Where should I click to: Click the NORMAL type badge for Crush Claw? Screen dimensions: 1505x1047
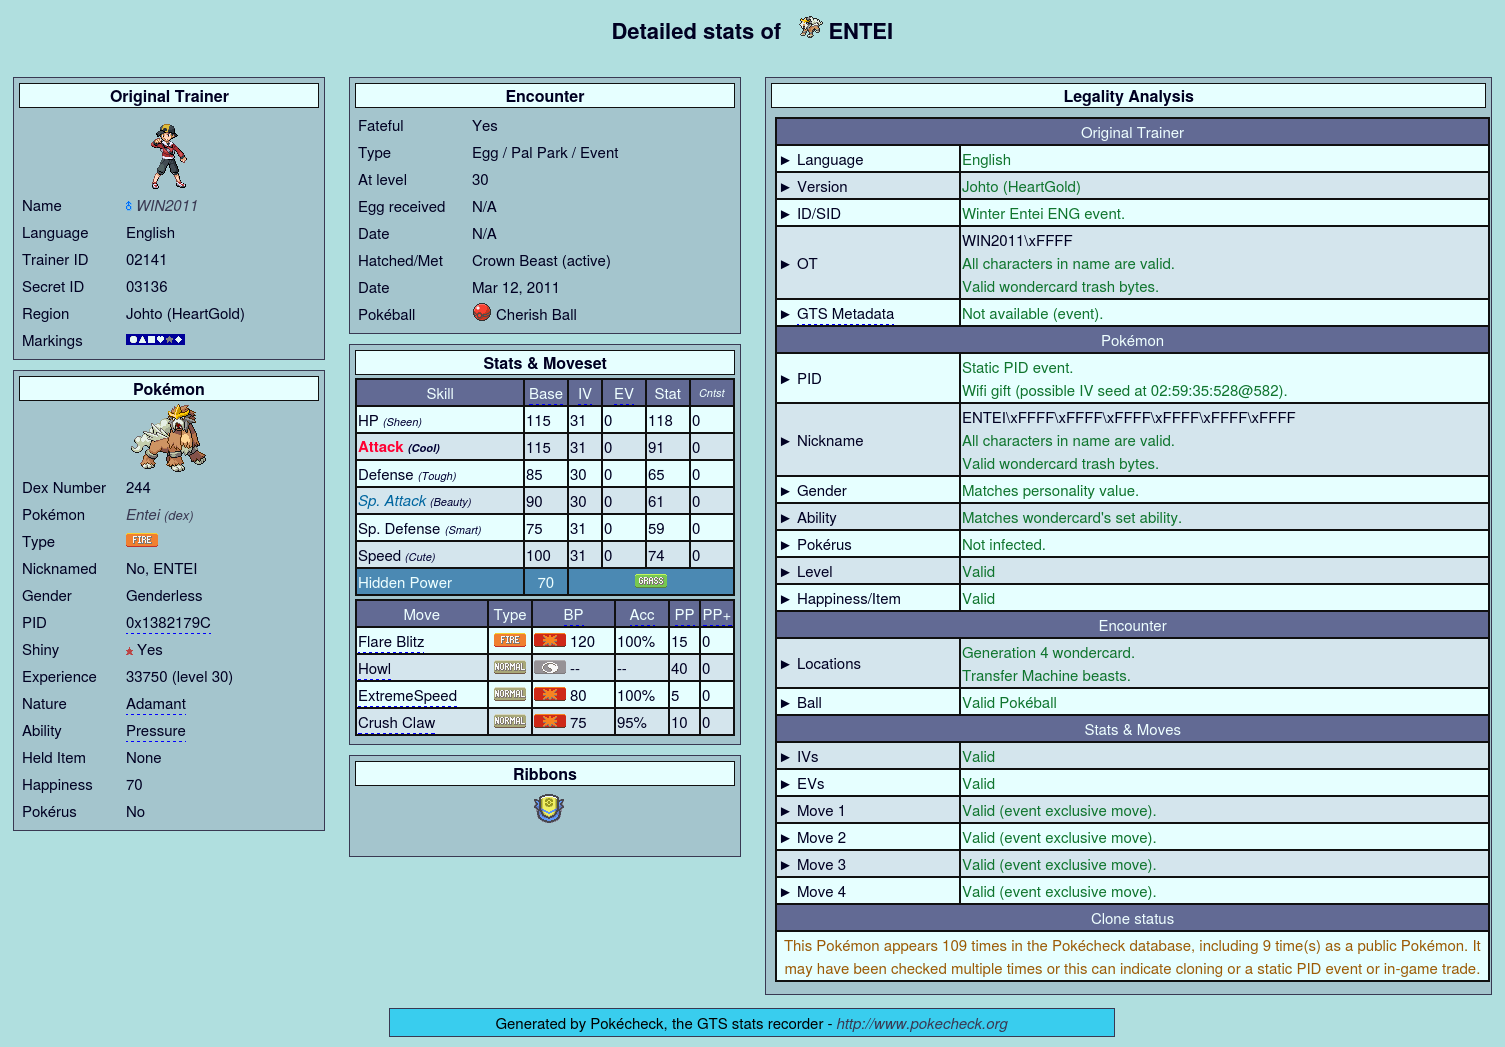coord(510,721)
